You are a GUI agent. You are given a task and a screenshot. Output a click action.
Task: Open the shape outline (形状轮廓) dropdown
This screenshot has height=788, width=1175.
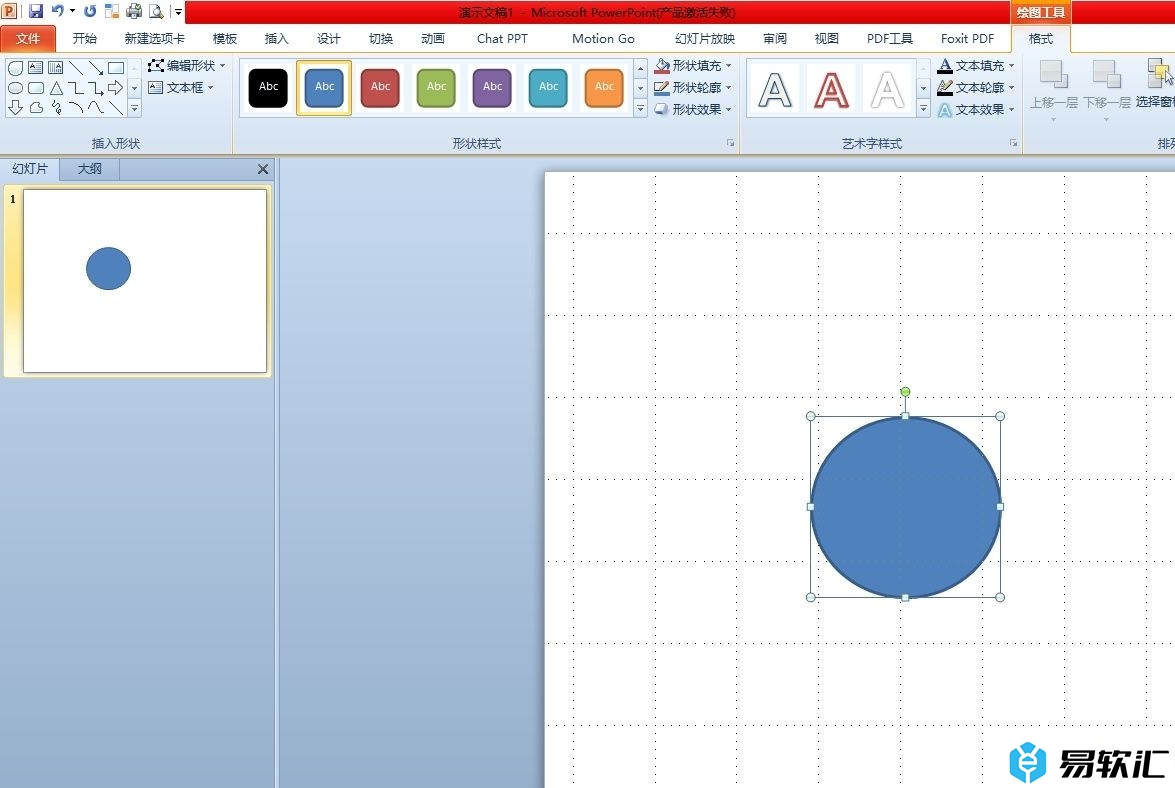point(694,88)
